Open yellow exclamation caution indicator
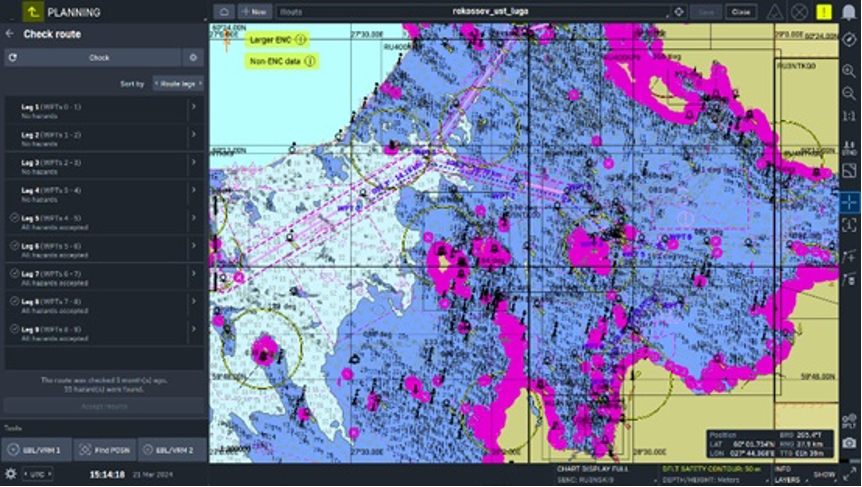 (824, 12)
